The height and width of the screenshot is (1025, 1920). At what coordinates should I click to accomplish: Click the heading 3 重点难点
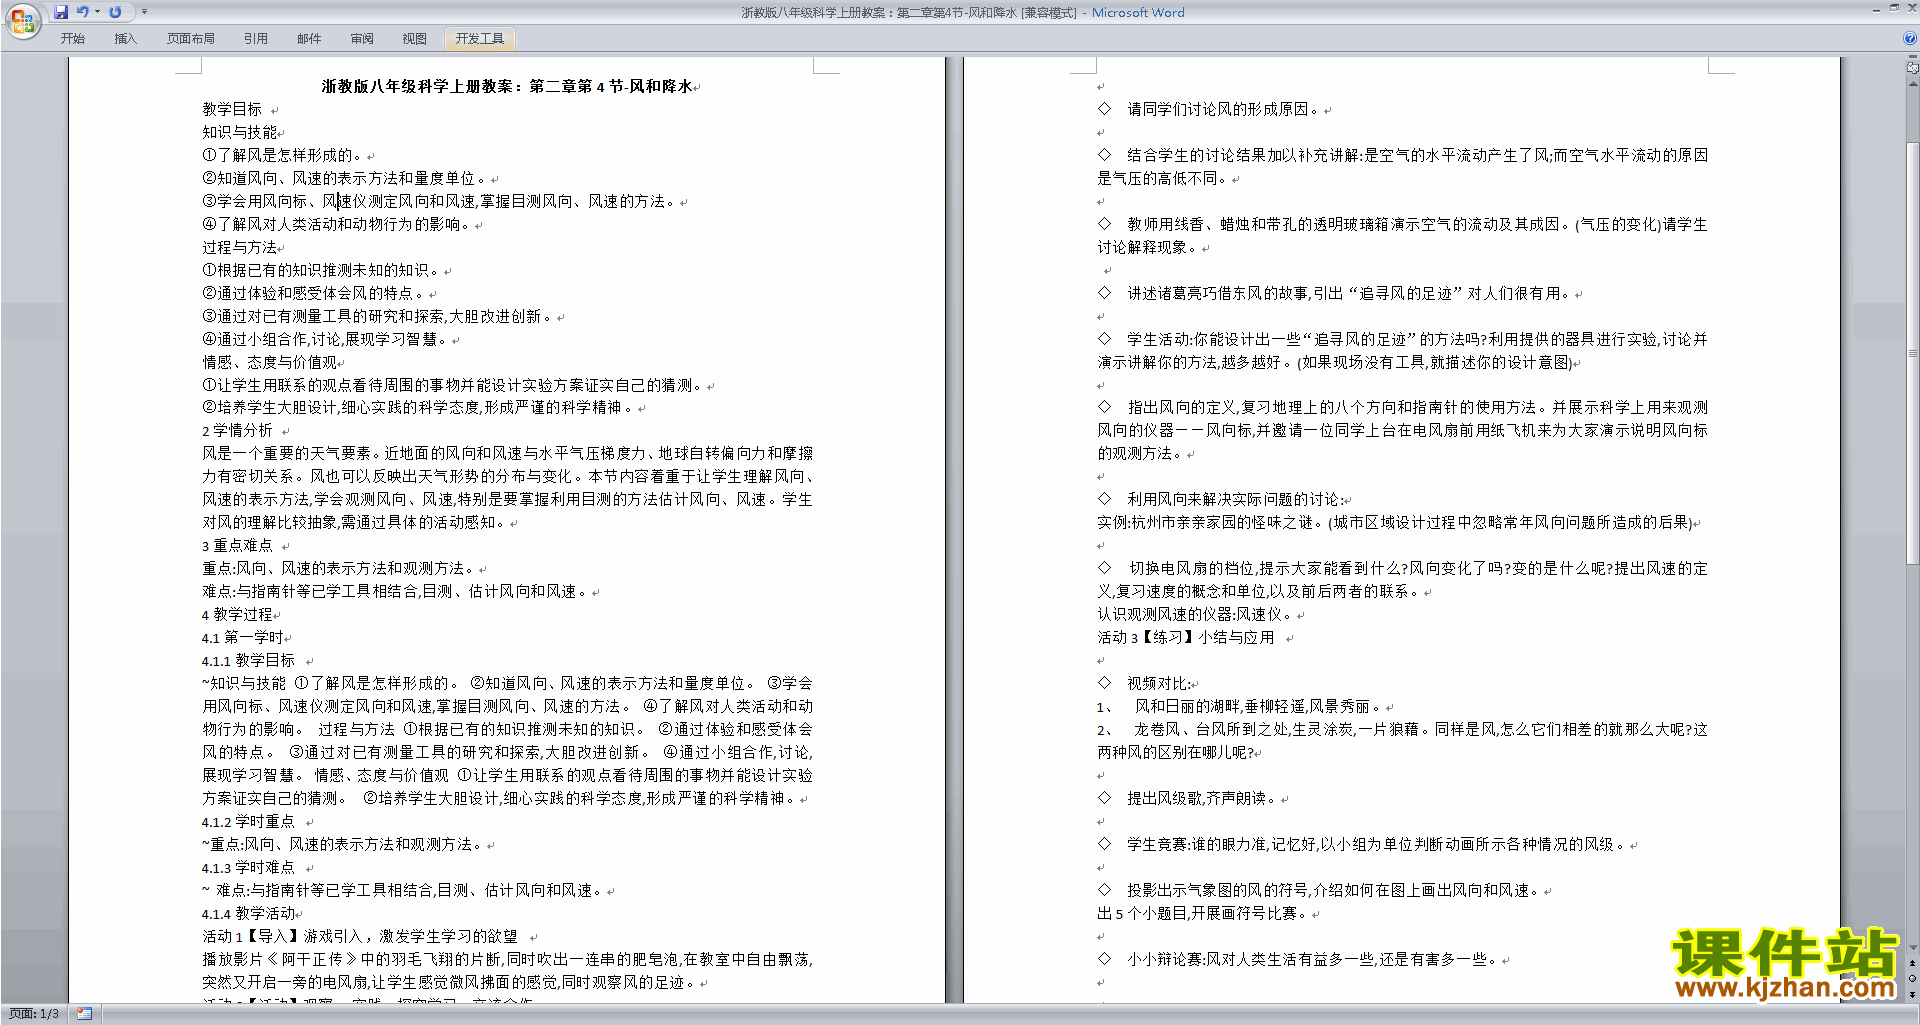pos(237,545)
